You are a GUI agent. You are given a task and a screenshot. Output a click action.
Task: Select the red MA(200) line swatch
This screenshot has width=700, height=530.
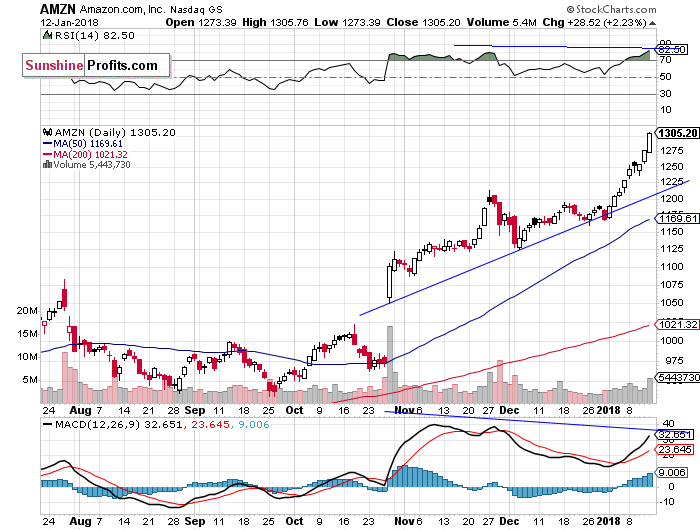[47, 154]
